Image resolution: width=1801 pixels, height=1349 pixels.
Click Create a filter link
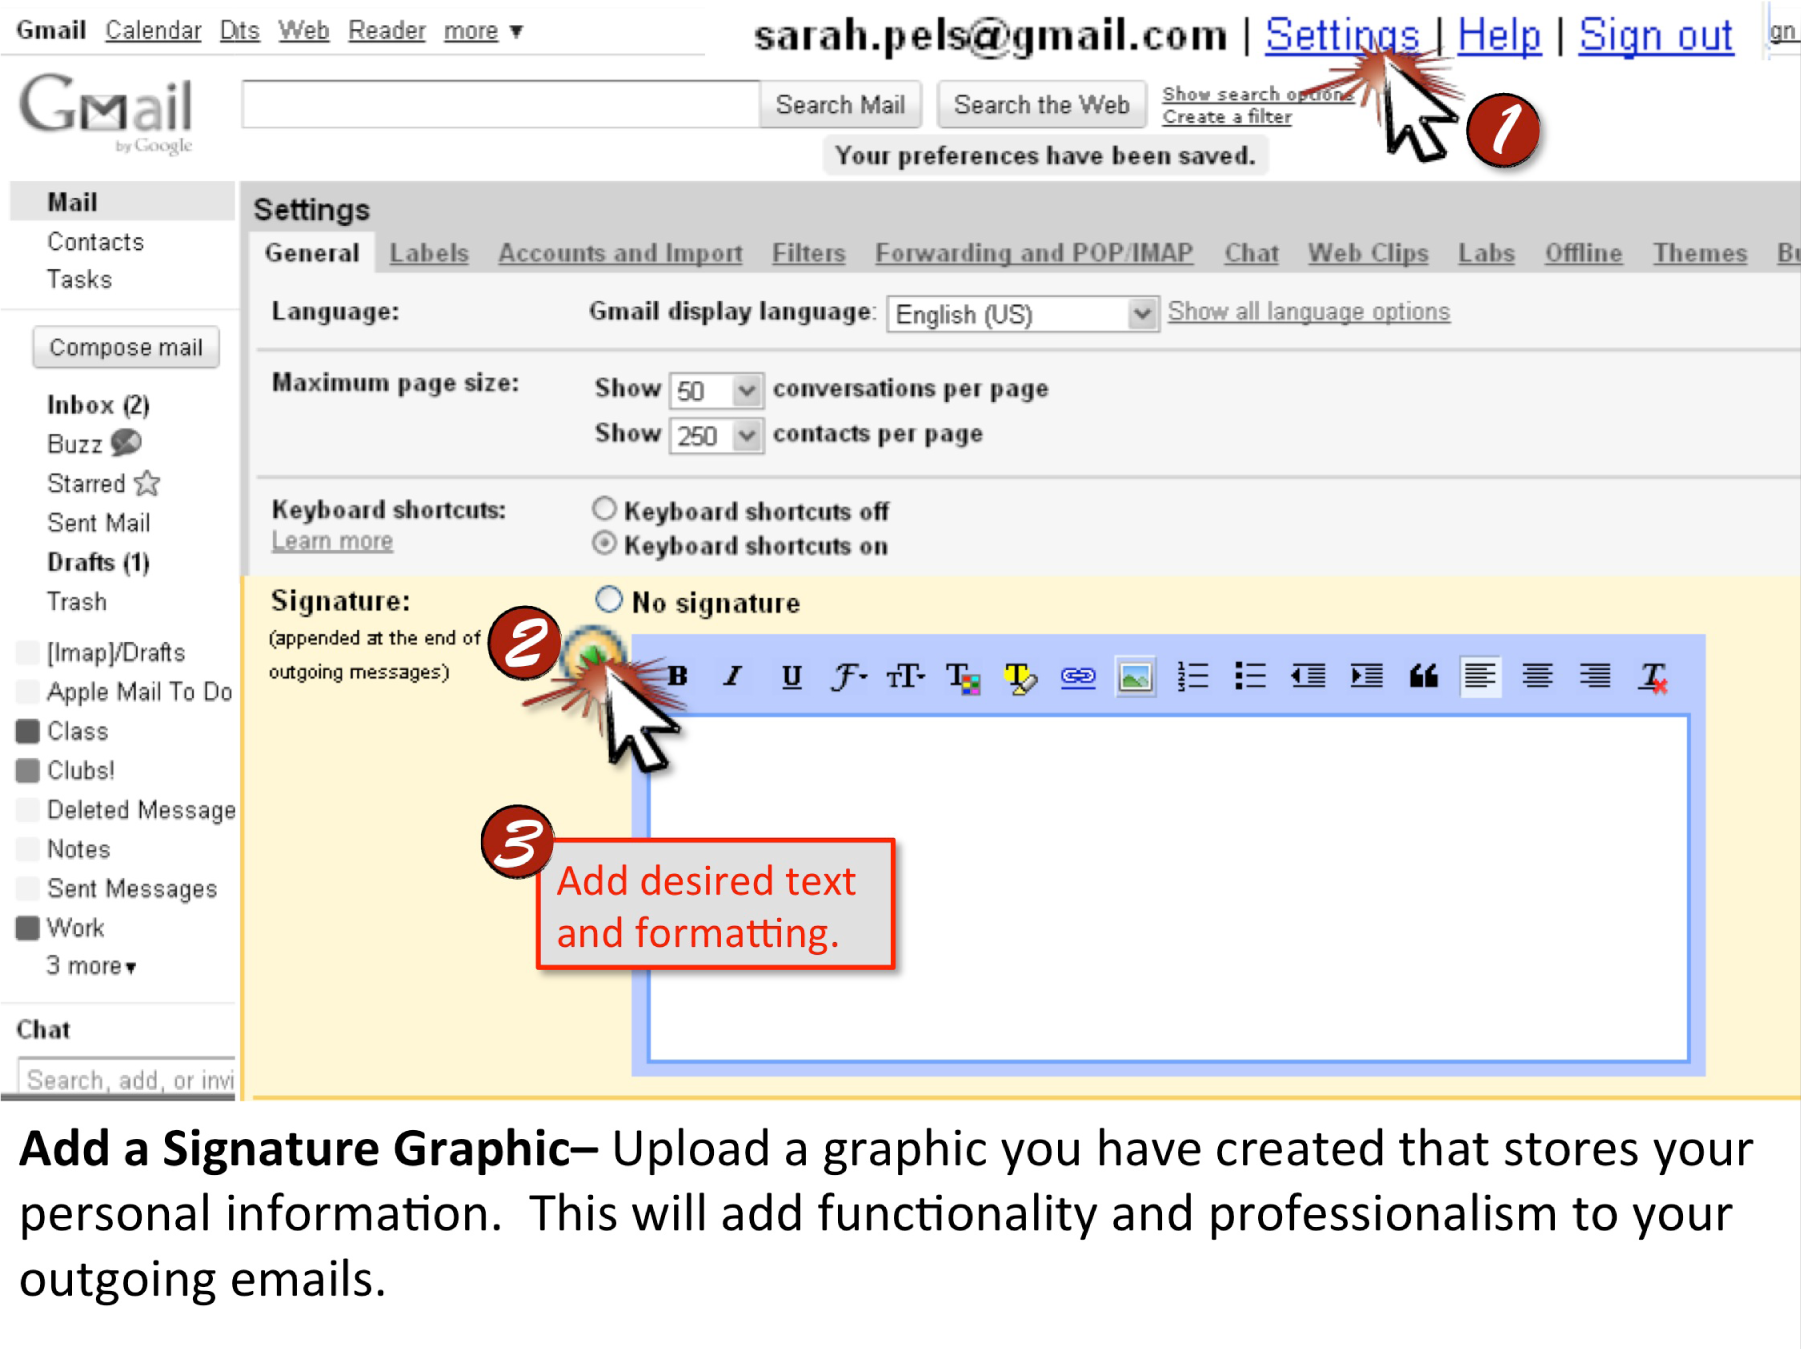(1227, 117)
